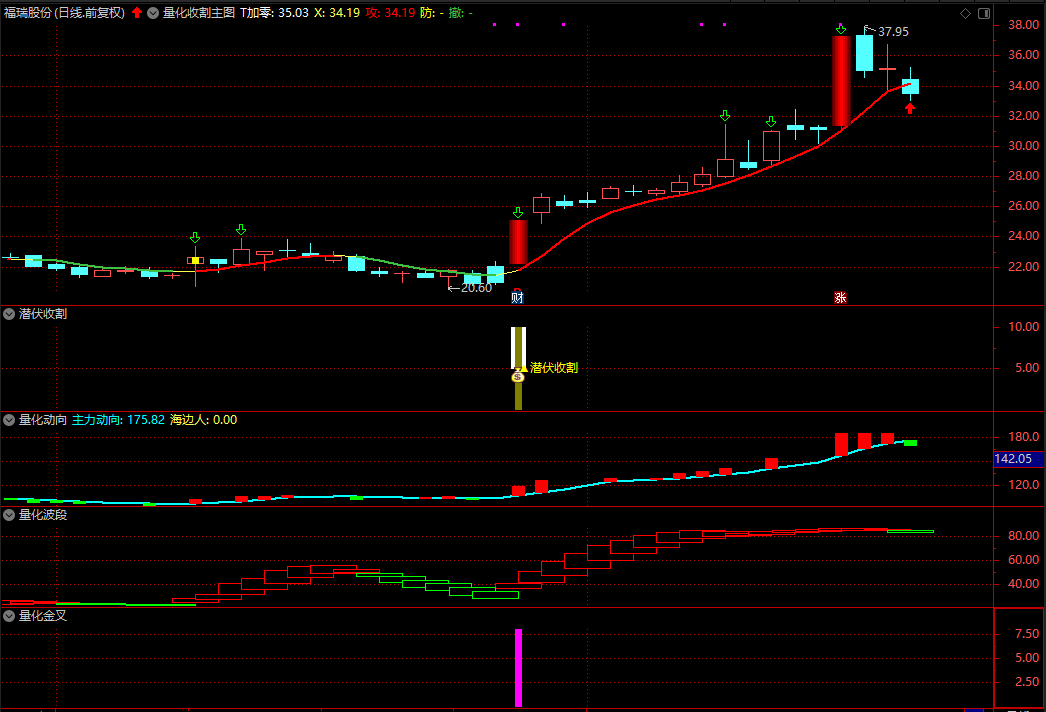The height and width of the screenshot is (712, 1046).
Task: Click the 22.00 price axis label
Action: [x=1023, y=266]
